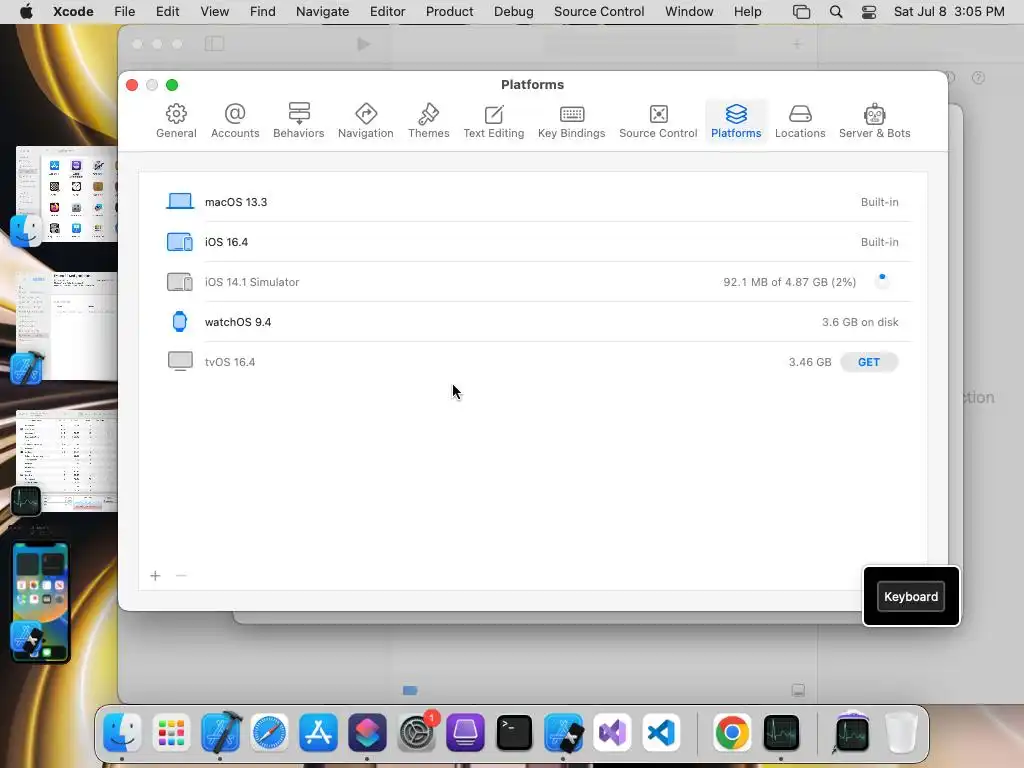Cancel iOS 14.1 Simulator download progress indicator
Viewport: 1024px width, 768px height.
882,281
